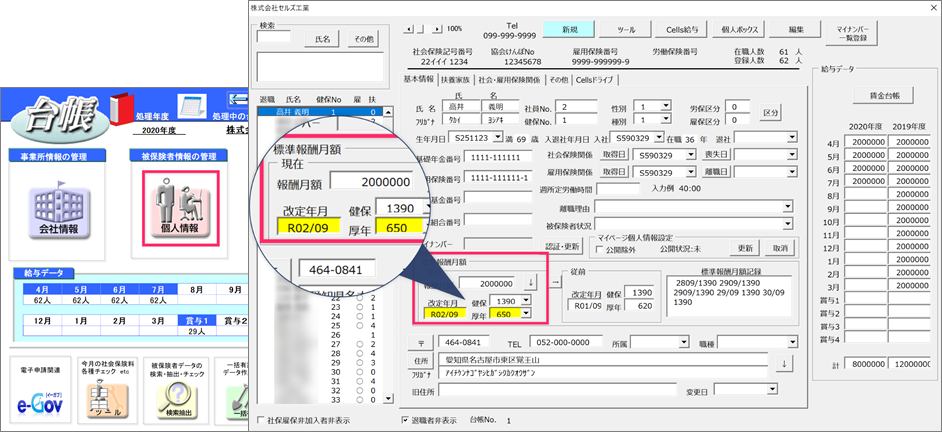Open the 種別 dropdown
Screen dimensions: 942x433
(664, 120)
